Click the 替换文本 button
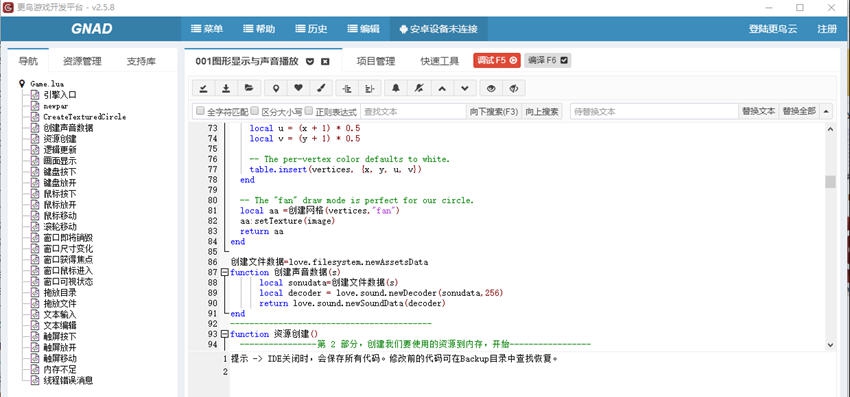 [x=758, y=111]
